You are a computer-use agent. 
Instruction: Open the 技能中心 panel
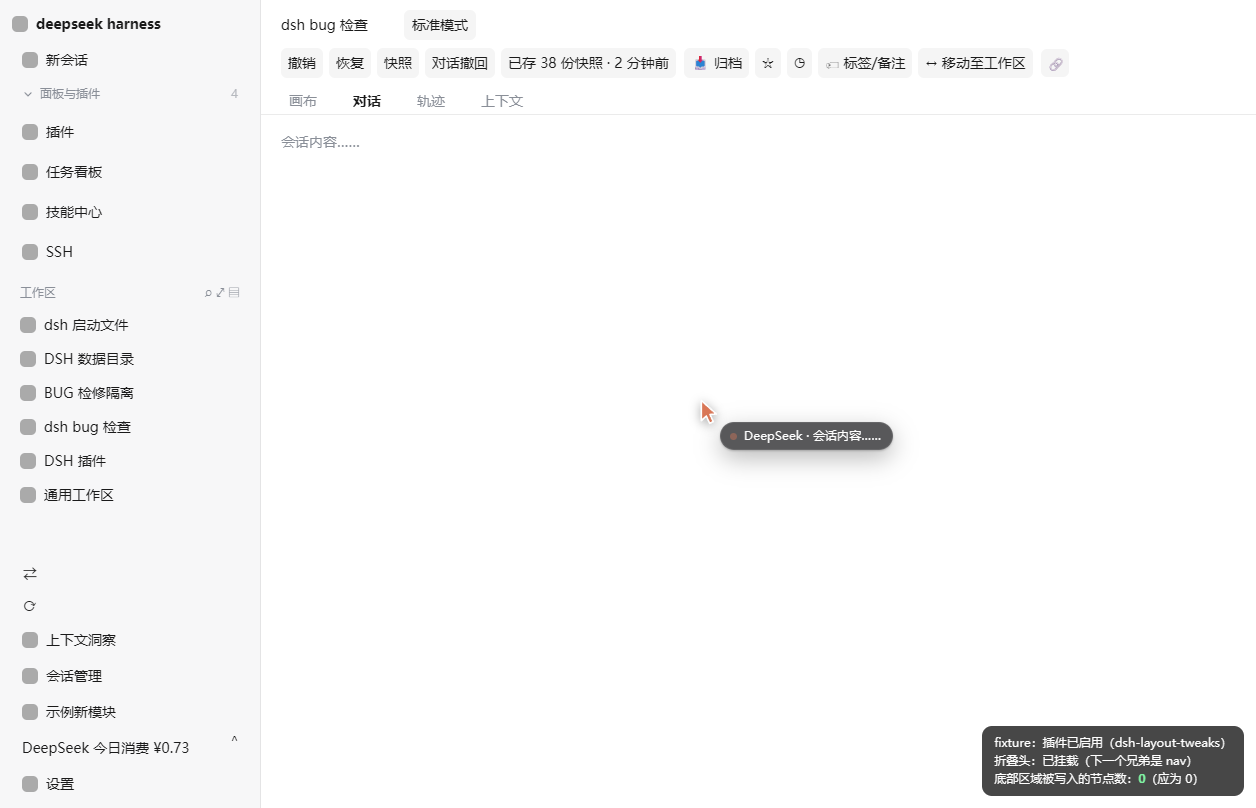click(x=130, y=212)
